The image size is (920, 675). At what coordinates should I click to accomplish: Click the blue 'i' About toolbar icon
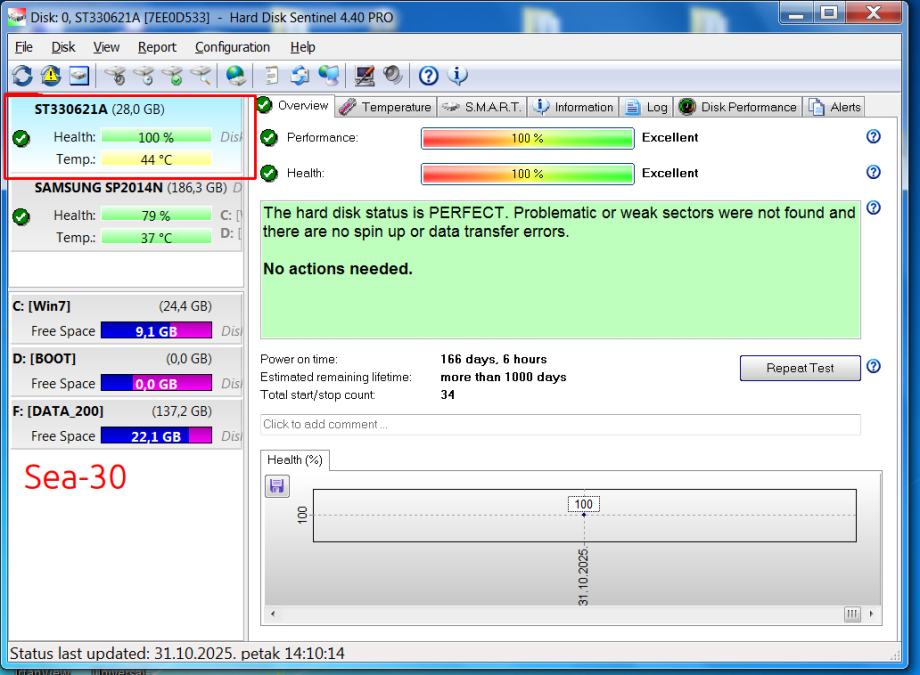coord(457,75)
